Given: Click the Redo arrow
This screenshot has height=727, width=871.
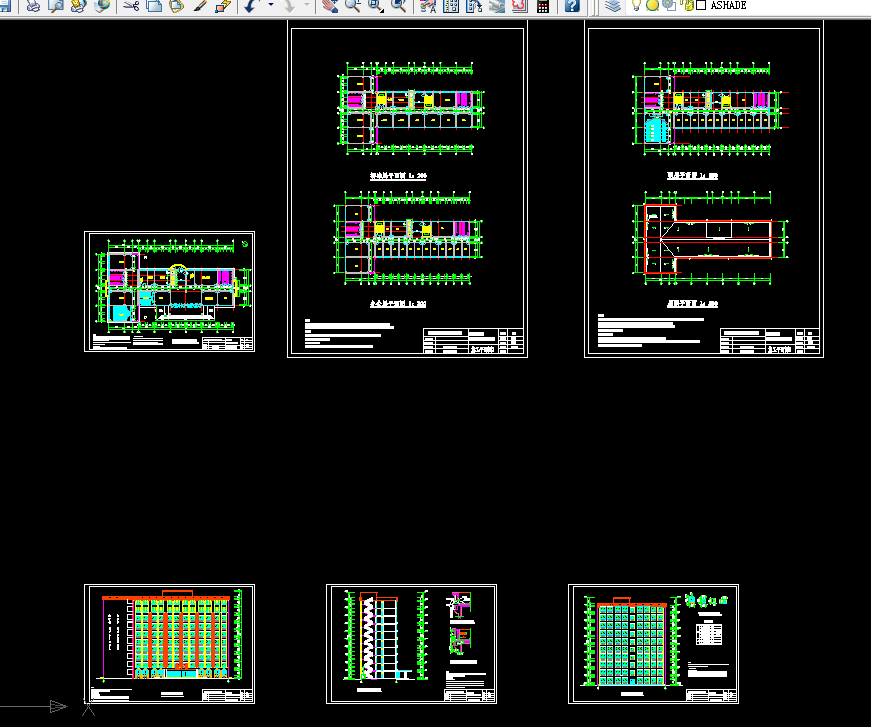Looking at the screenshot, I should pos(289,6).
